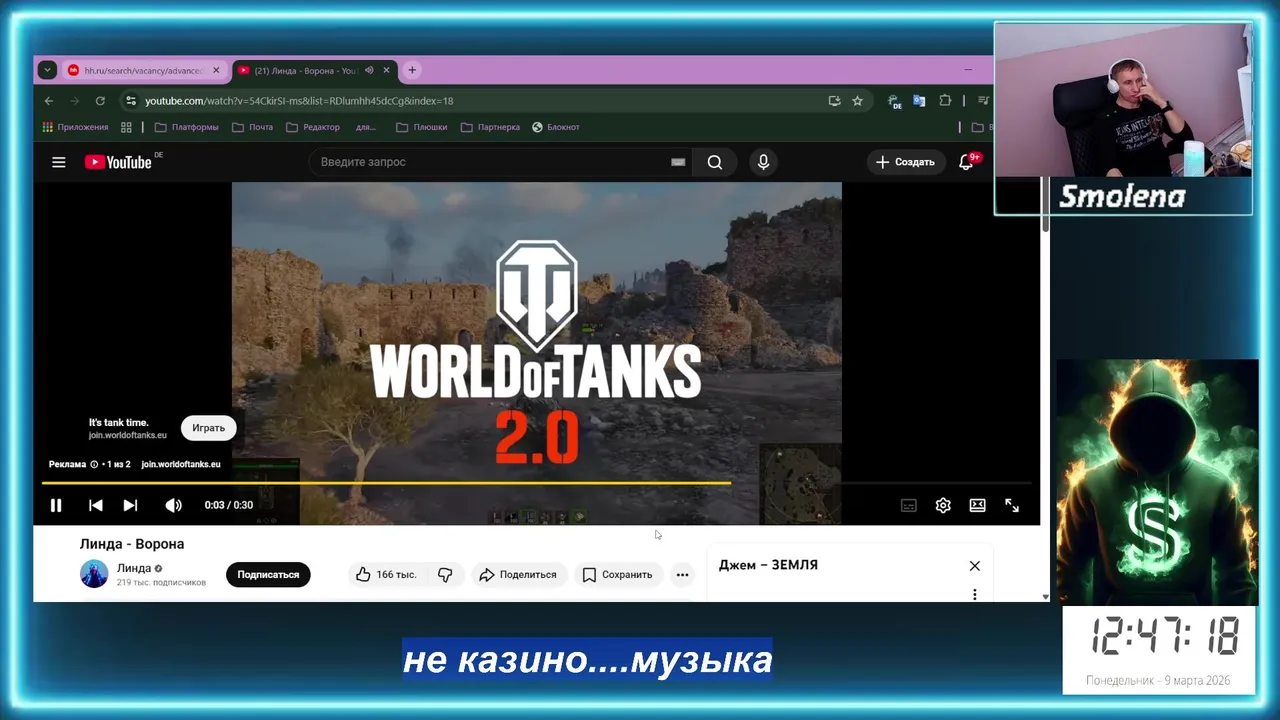View site information icon in address bar
The image size is (1280, 720).
coord(130,101)
